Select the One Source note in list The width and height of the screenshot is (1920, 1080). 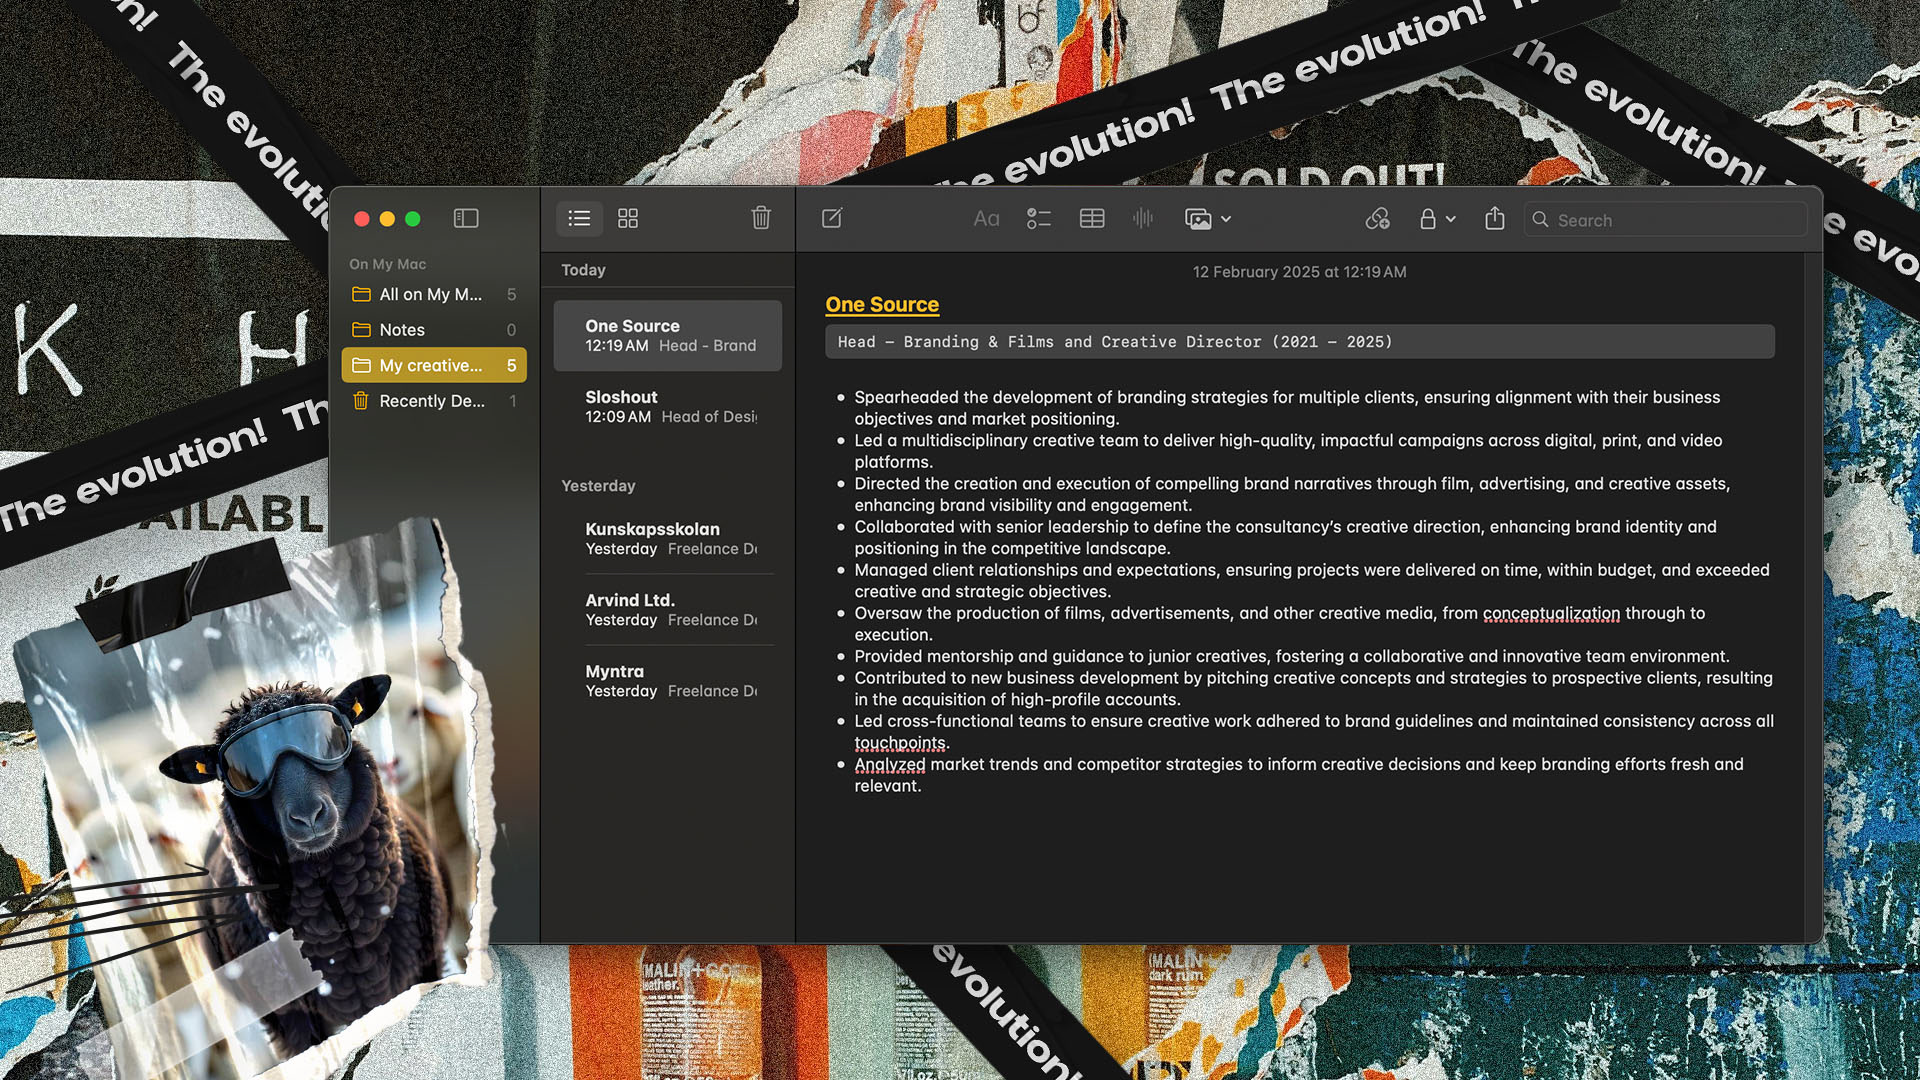[668, 336]
